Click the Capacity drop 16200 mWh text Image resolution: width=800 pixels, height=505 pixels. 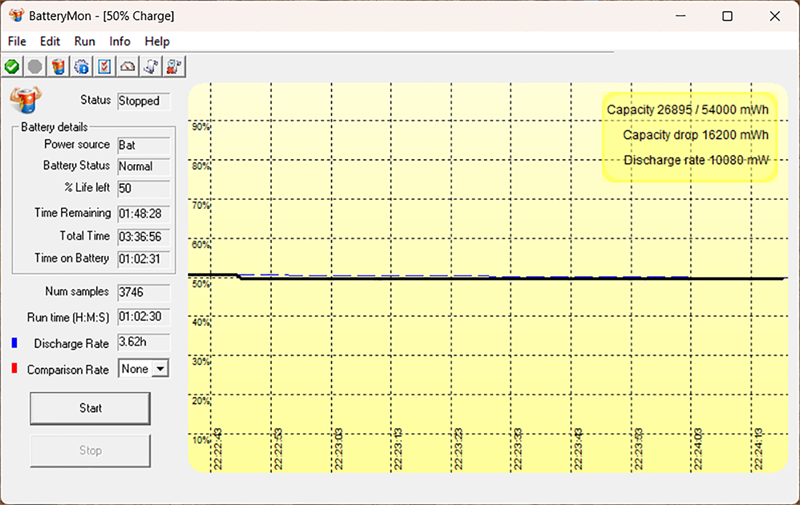point(695,135)
